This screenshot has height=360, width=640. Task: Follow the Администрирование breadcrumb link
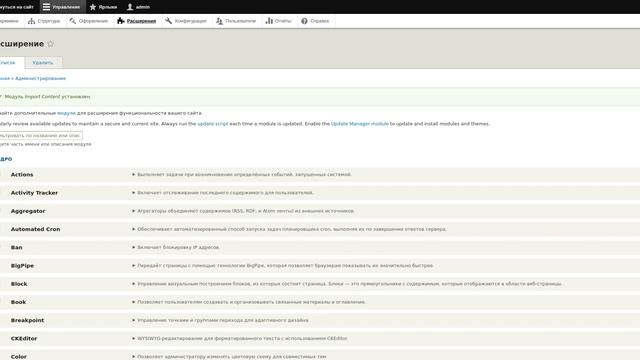40,78
